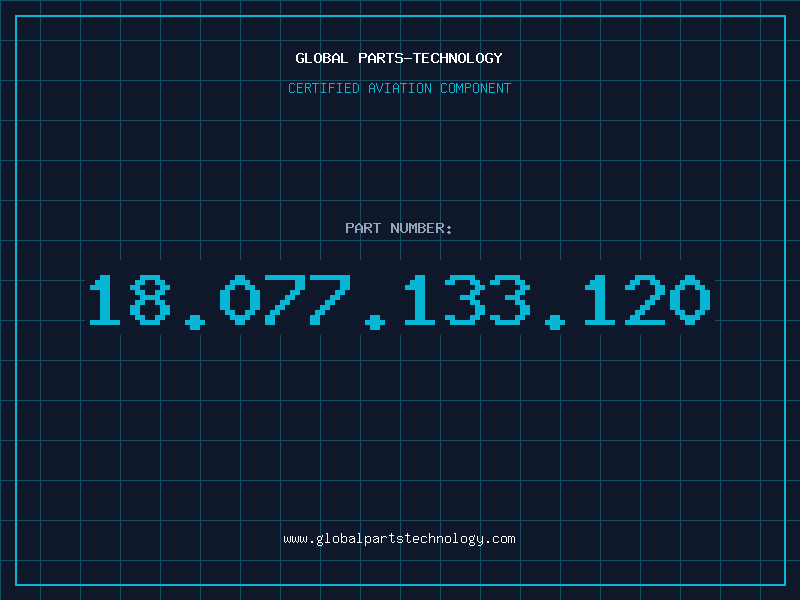Click the part number 18.077.133.120
This screenshot has height=600, width=800.
(x=400, y=302)
